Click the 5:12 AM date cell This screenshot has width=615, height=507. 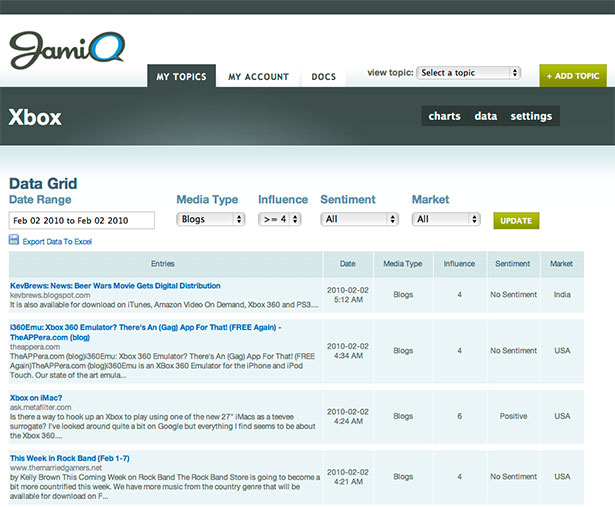coord(348,295)
